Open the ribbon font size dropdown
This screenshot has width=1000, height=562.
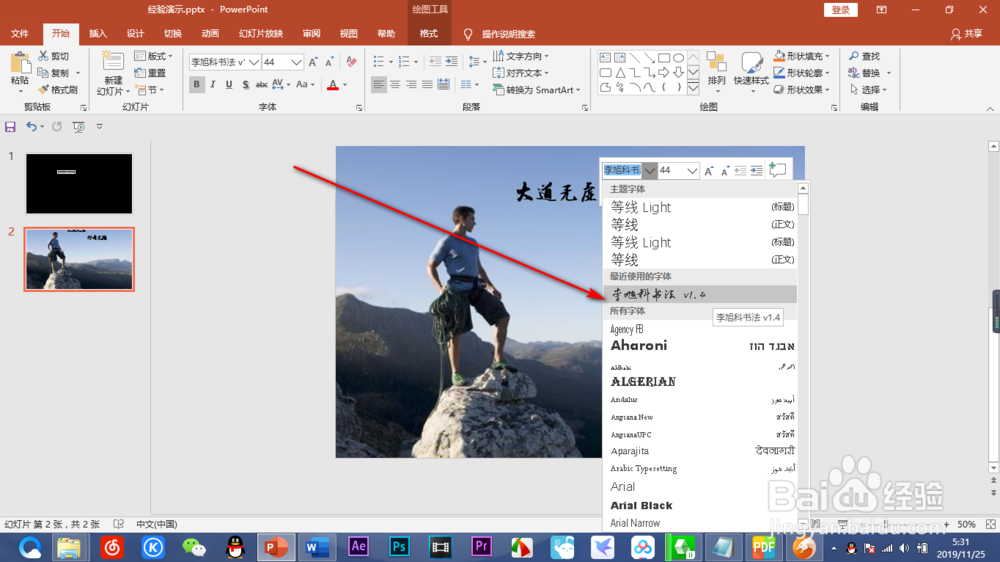pos(296,62)
